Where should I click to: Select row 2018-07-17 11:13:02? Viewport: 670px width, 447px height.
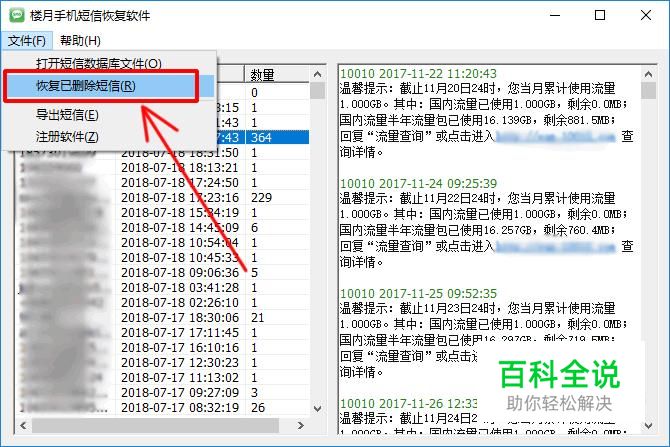(162, 377)
